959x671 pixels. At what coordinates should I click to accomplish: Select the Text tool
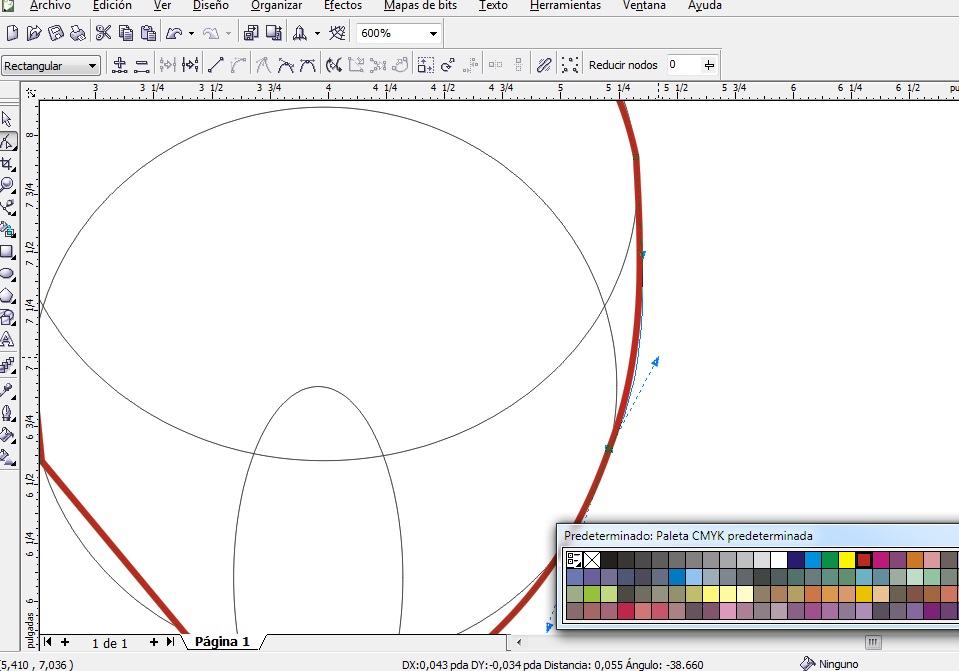(x=8, y=339)
